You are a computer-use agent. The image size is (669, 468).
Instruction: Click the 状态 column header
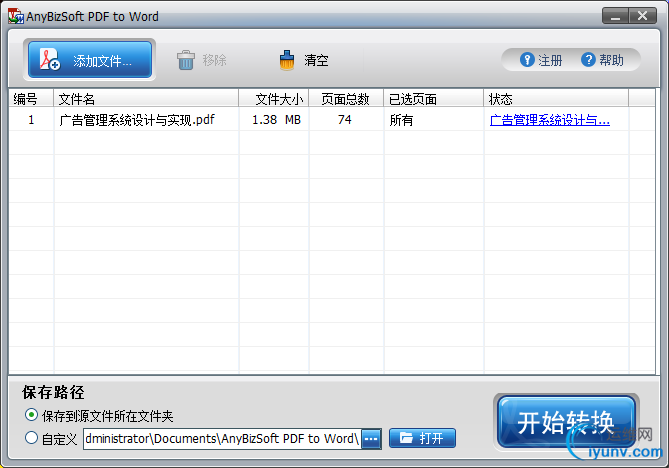click(556, 99)
